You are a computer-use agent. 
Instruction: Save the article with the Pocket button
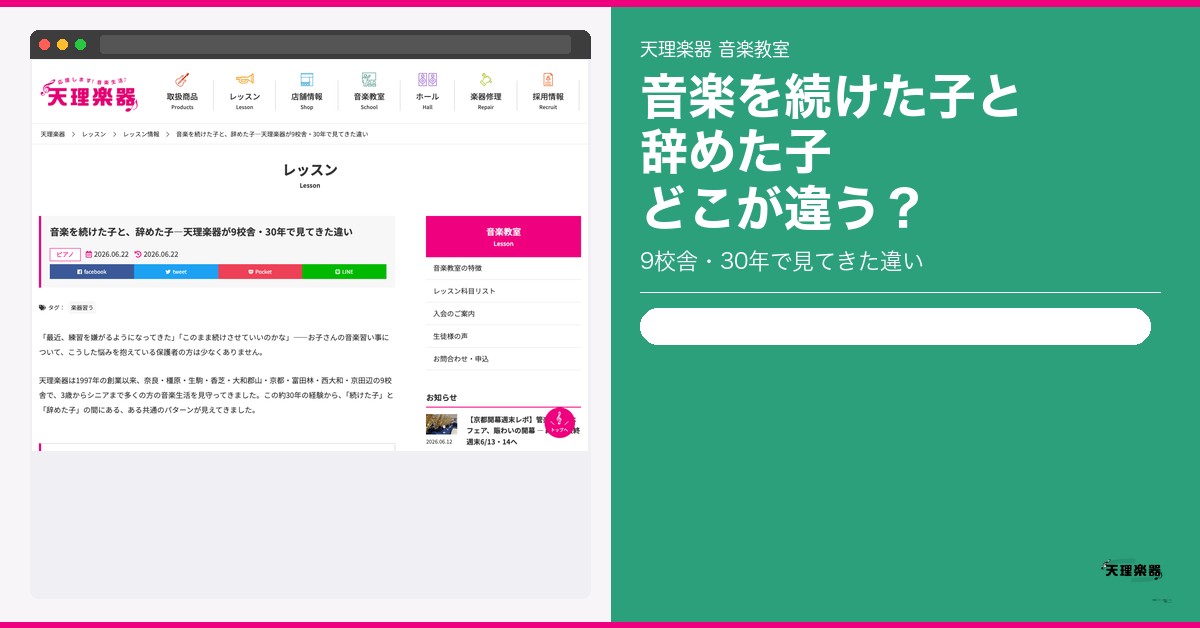click(x=260, y=271)
